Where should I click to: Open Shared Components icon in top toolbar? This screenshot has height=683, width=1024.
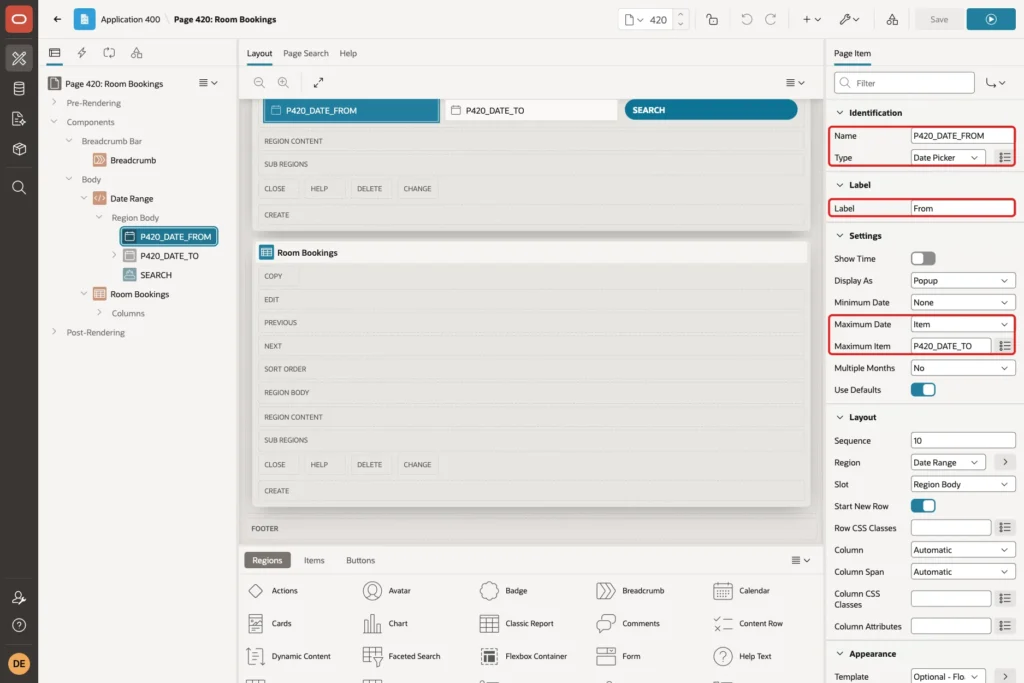892,20
